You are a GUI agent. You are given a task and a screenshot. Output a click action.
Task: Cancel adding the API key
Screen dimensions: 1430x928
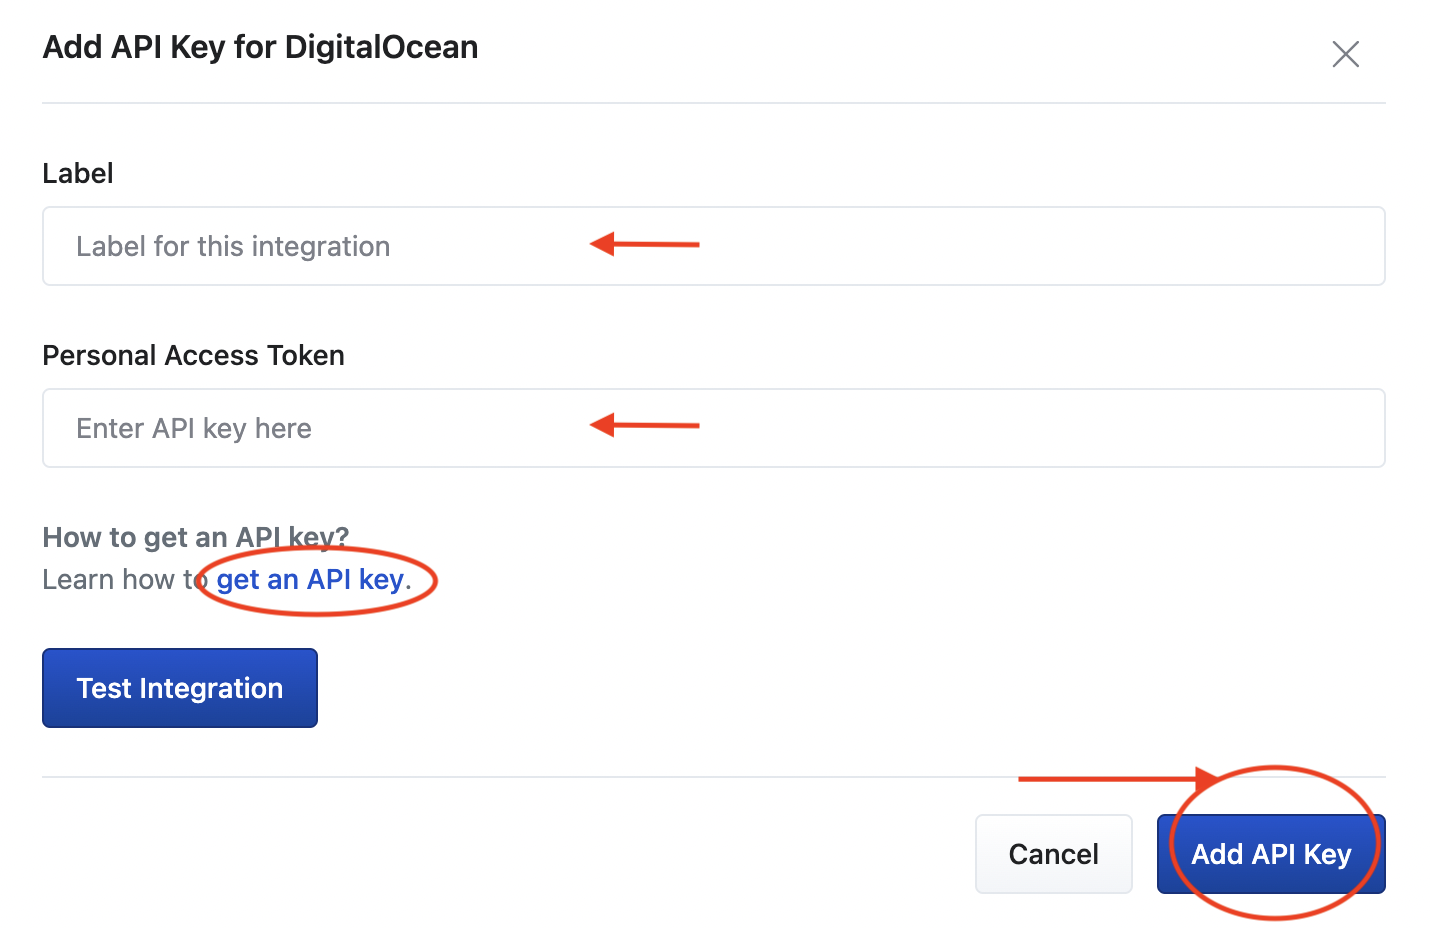1053,854
